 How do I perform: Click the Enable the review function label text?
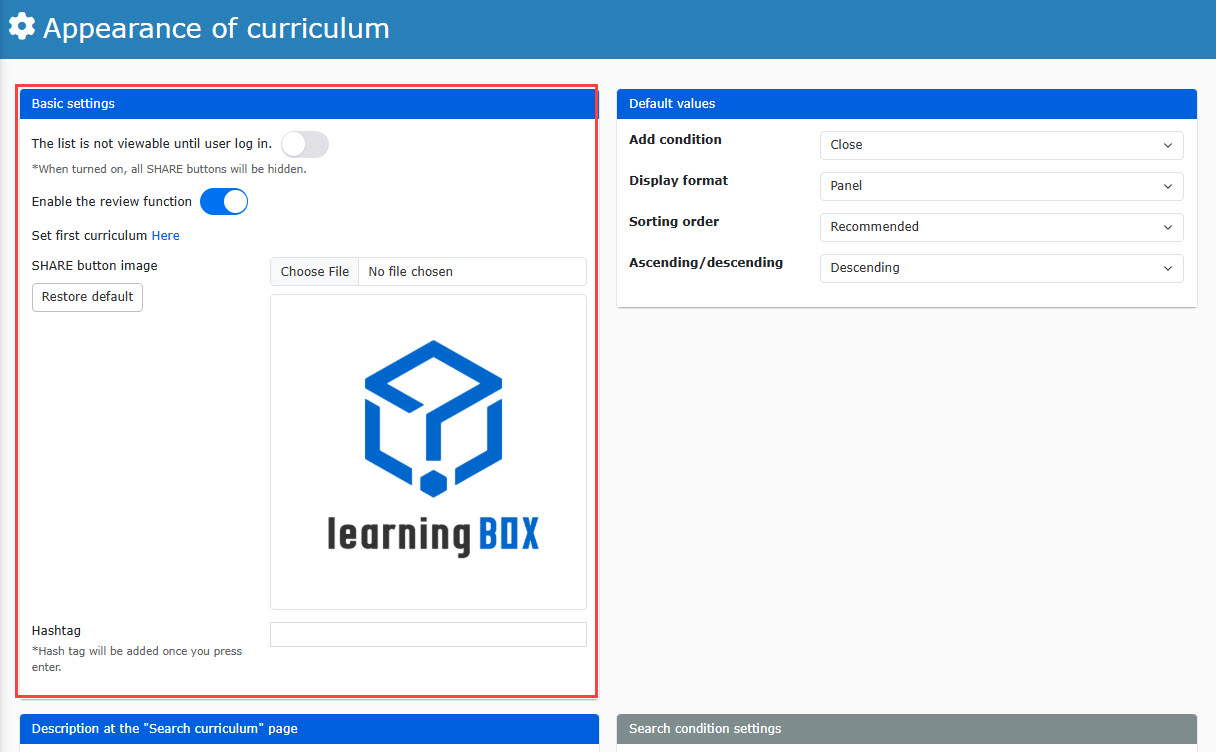(x=112, y=202)
